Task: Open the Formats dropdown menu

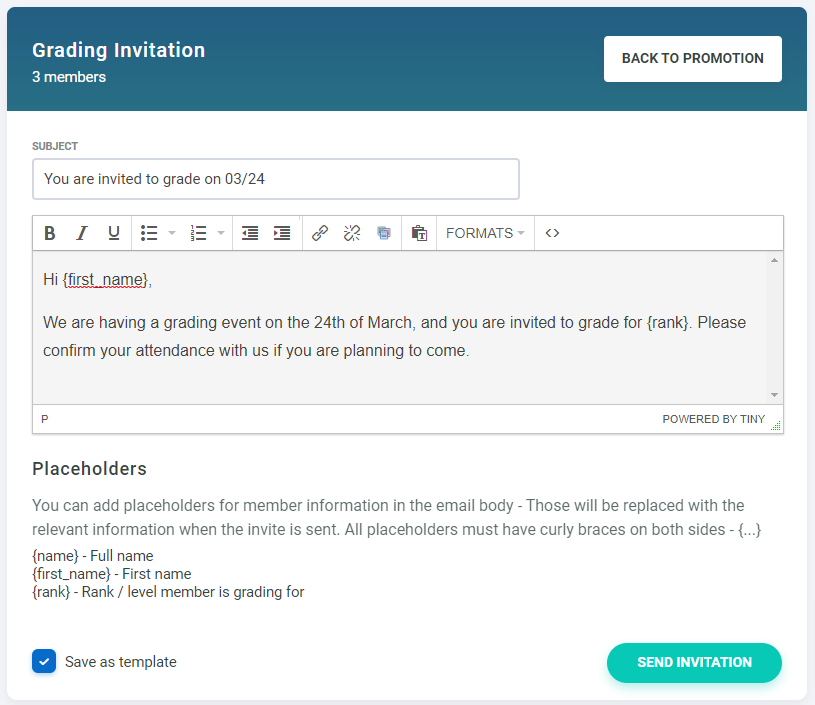Action: click(x=485, y=233)
